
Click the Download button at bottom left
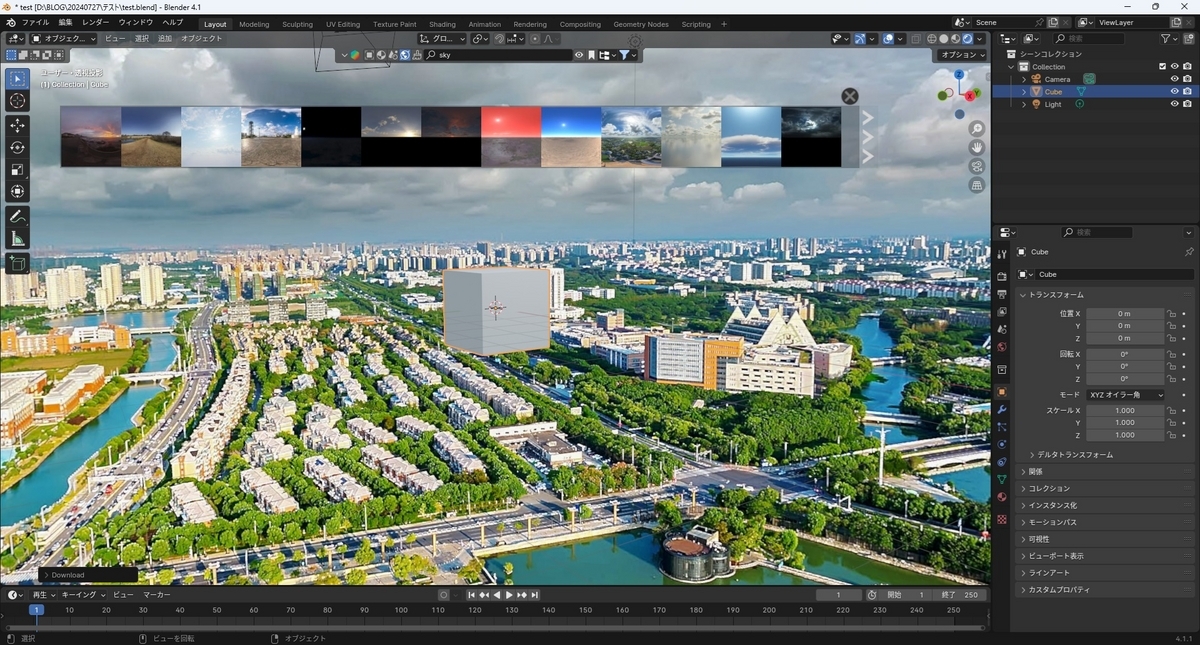tap(88, 575)
